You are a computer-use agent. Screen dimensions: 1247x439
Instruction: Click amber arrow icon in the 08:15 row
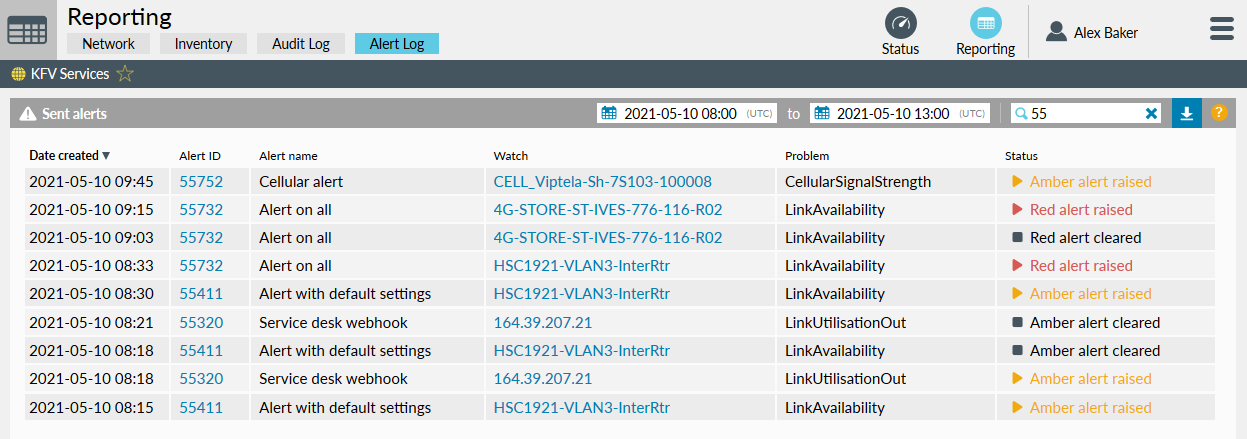1017,408
